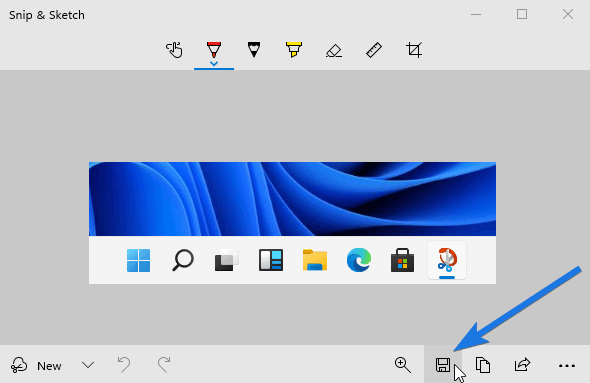Open ballpoint pen options chevron
Viewport: 590px width, 383px height.
(x=214, y=64)
